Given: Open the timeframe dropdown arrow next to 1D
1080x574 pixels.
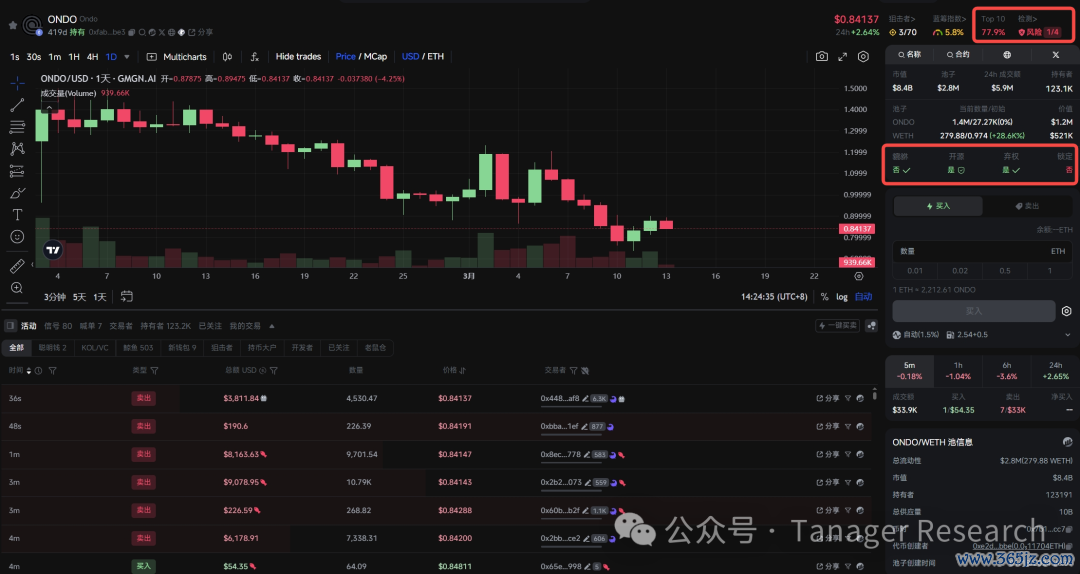Looking at the screenshot, I should coord(127,57).
